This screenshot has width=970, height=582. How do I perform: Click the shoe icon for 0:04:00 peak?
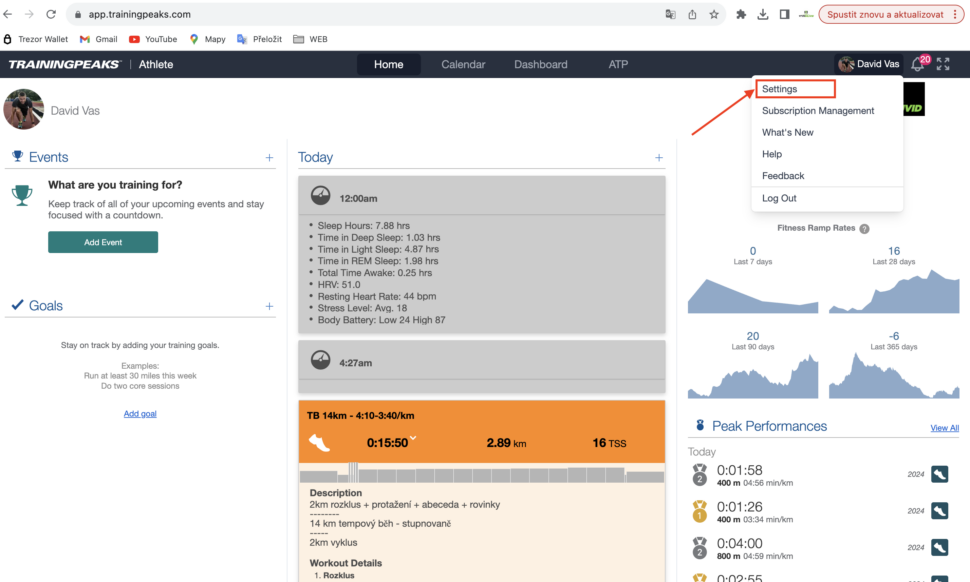(x=940, y=547)
